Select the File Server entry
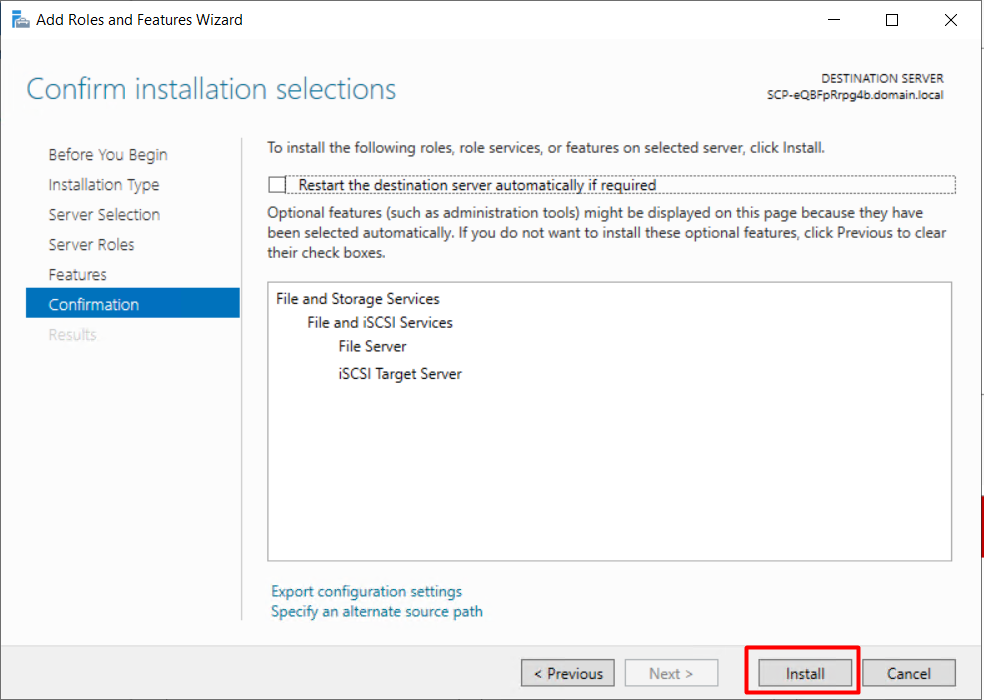 click(x=372, y=347)
